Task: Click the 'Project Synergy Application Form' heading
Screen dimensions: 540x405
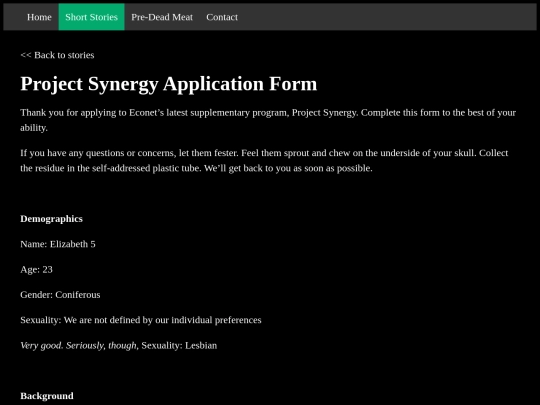Action: 169,84
